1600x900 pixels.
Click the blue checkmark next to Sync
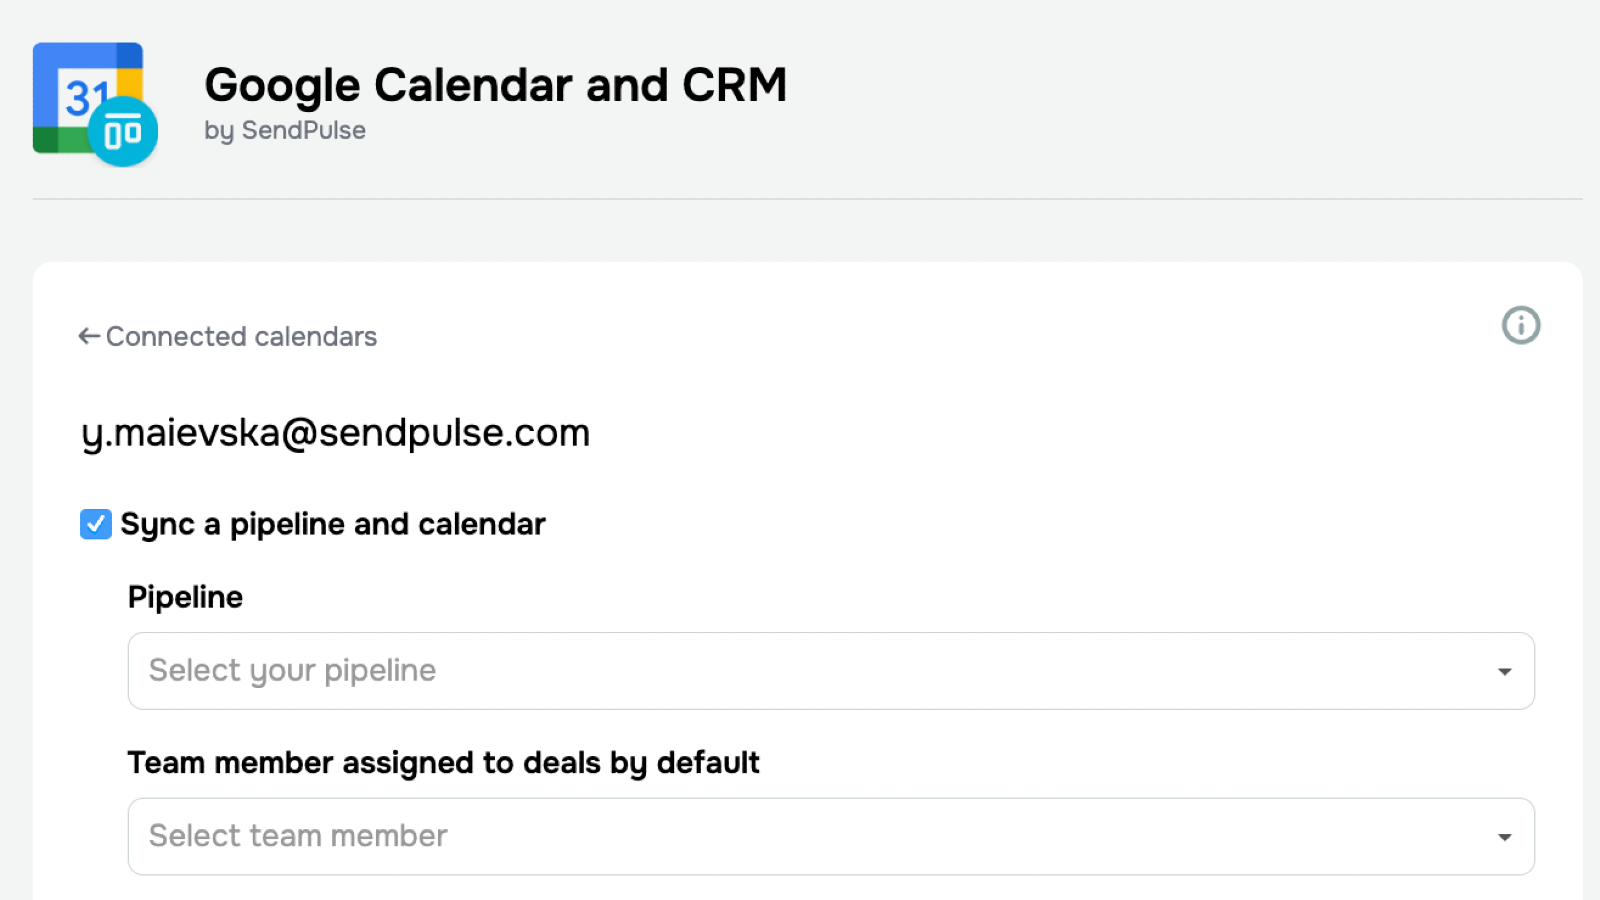[x=96, y=524]
